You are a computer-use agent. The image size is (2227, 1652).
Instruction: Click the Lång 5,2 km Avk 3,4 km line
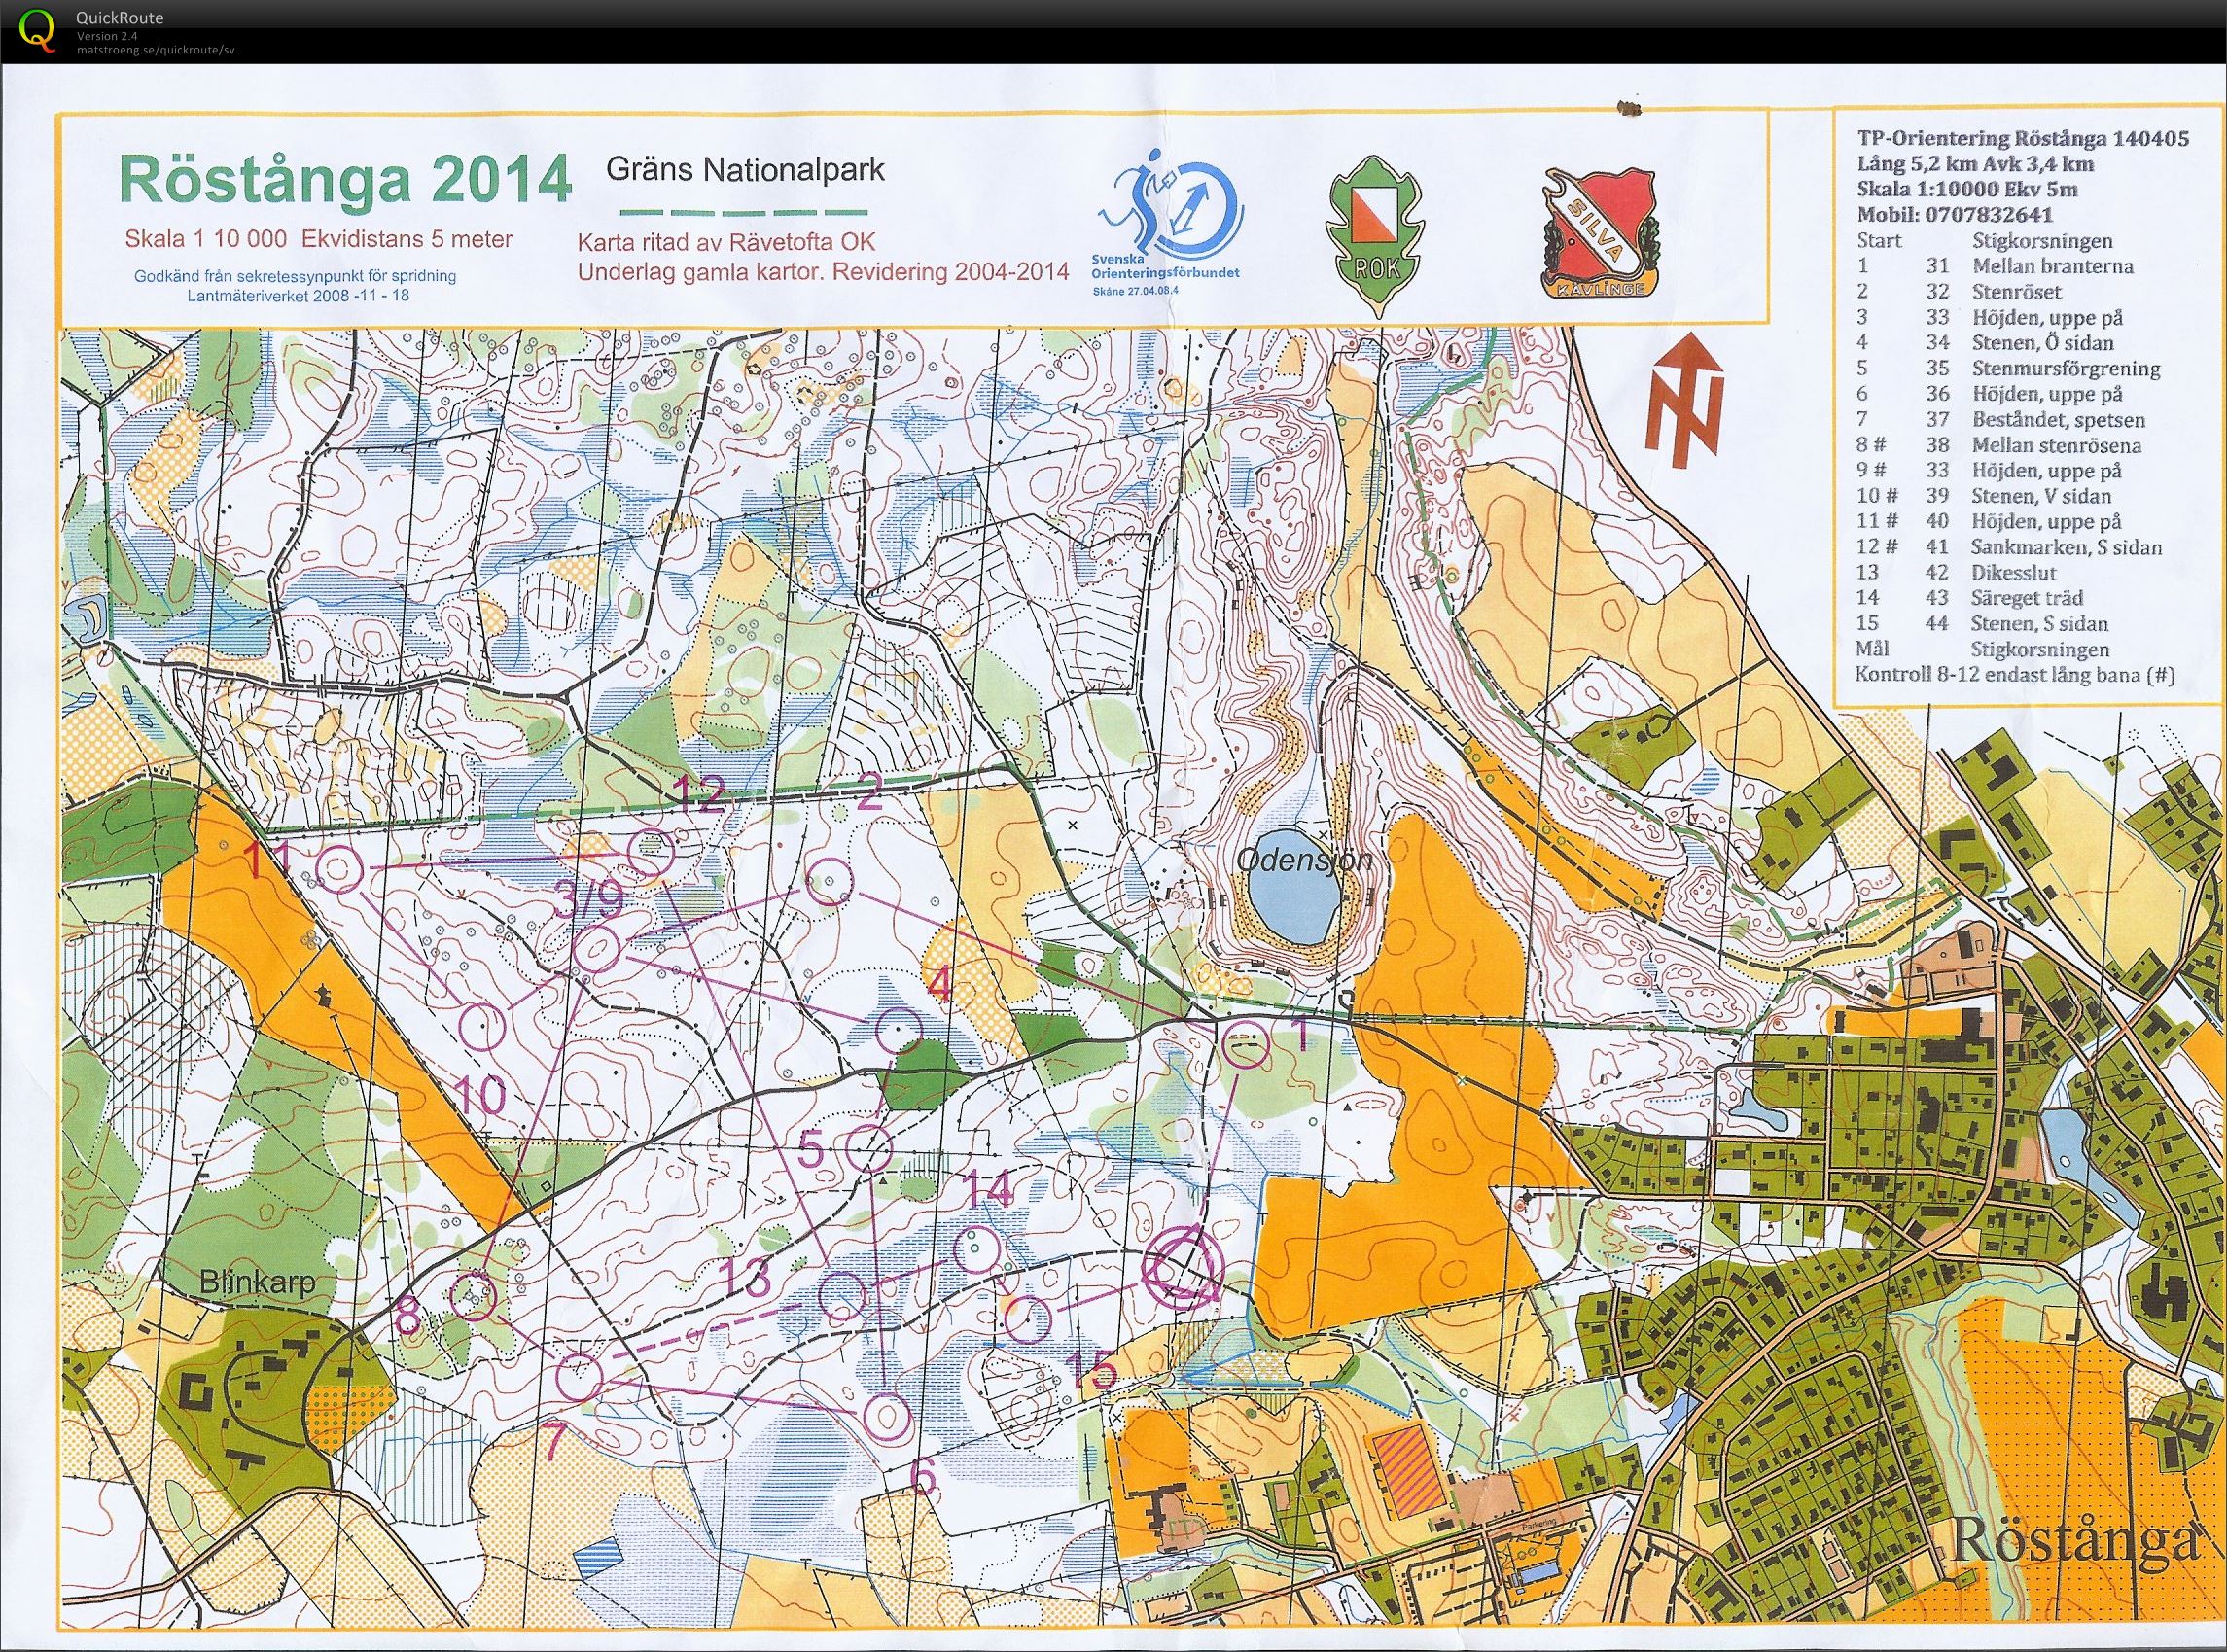coord(1974,164)
